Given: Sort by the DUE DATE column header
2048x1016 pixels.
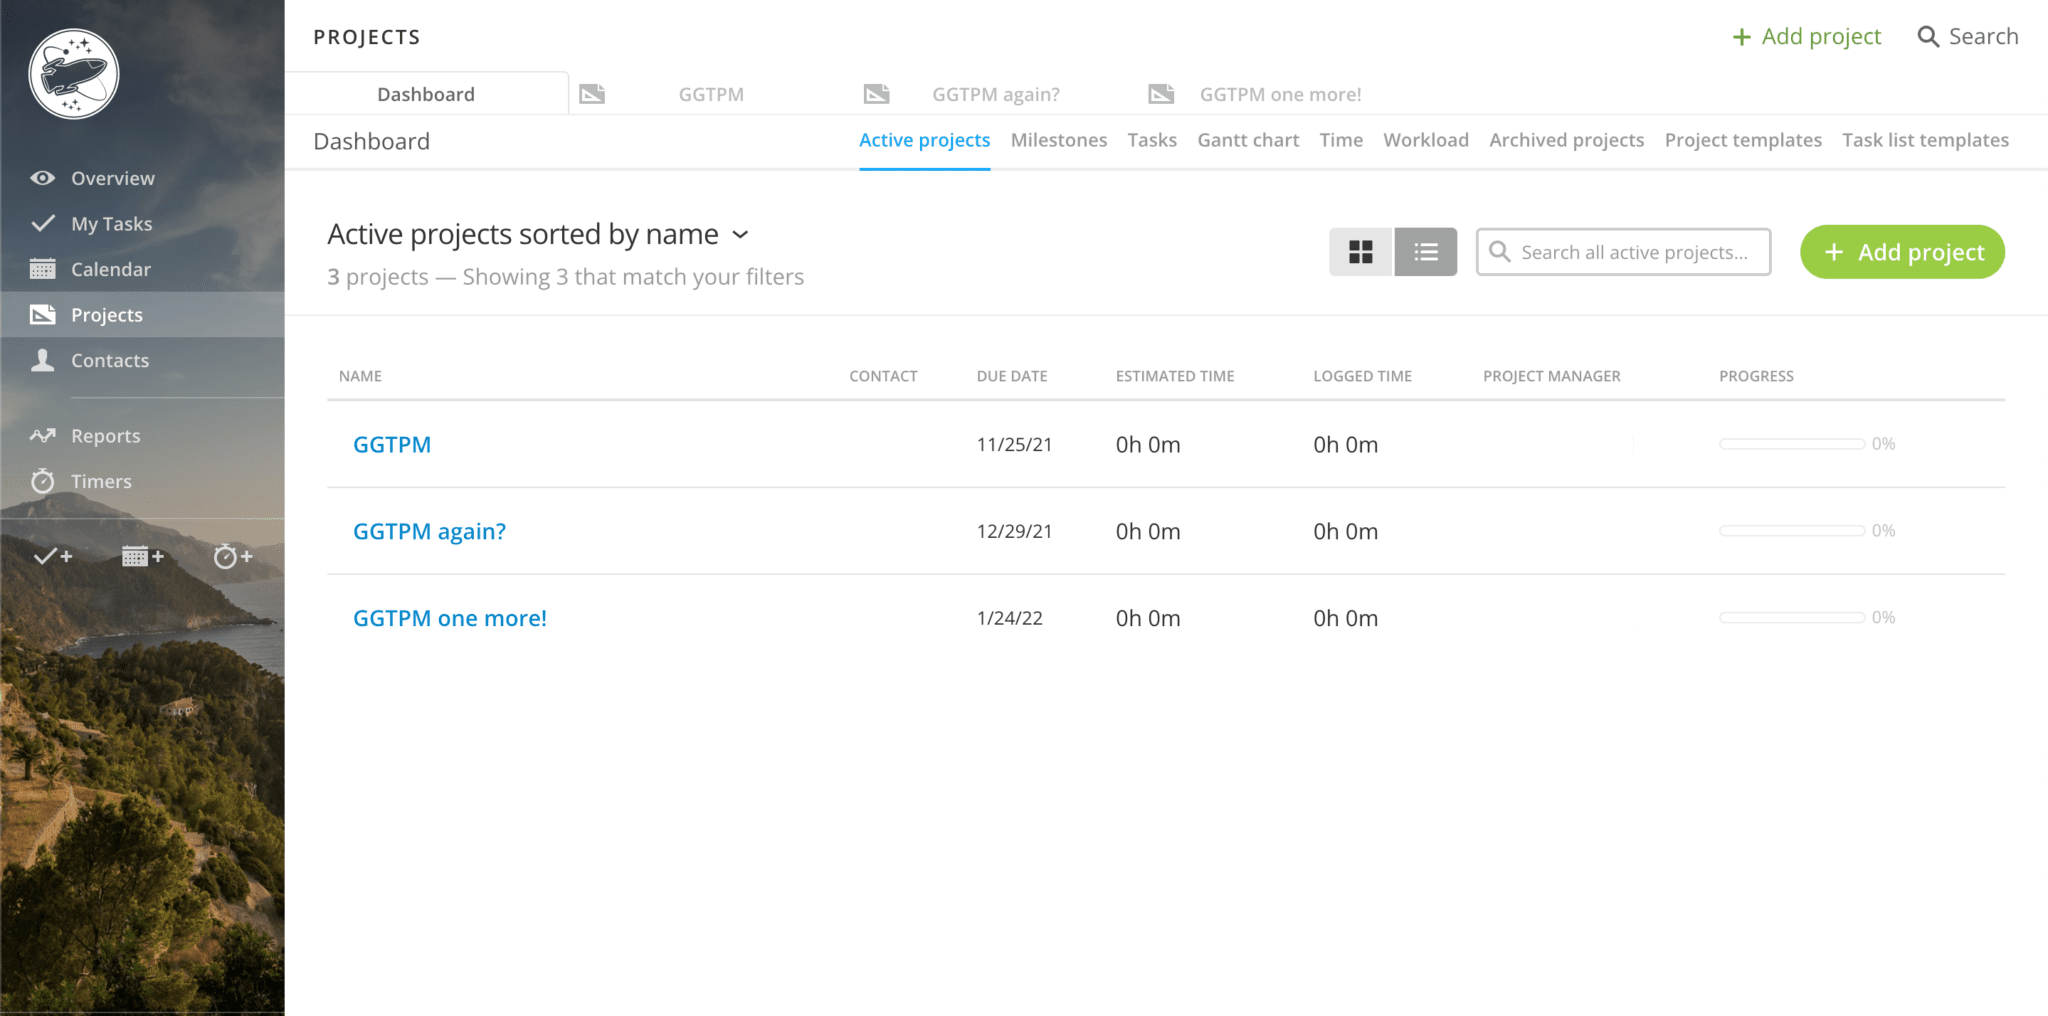Looking at the screenshot, I should click(1012, 376).
